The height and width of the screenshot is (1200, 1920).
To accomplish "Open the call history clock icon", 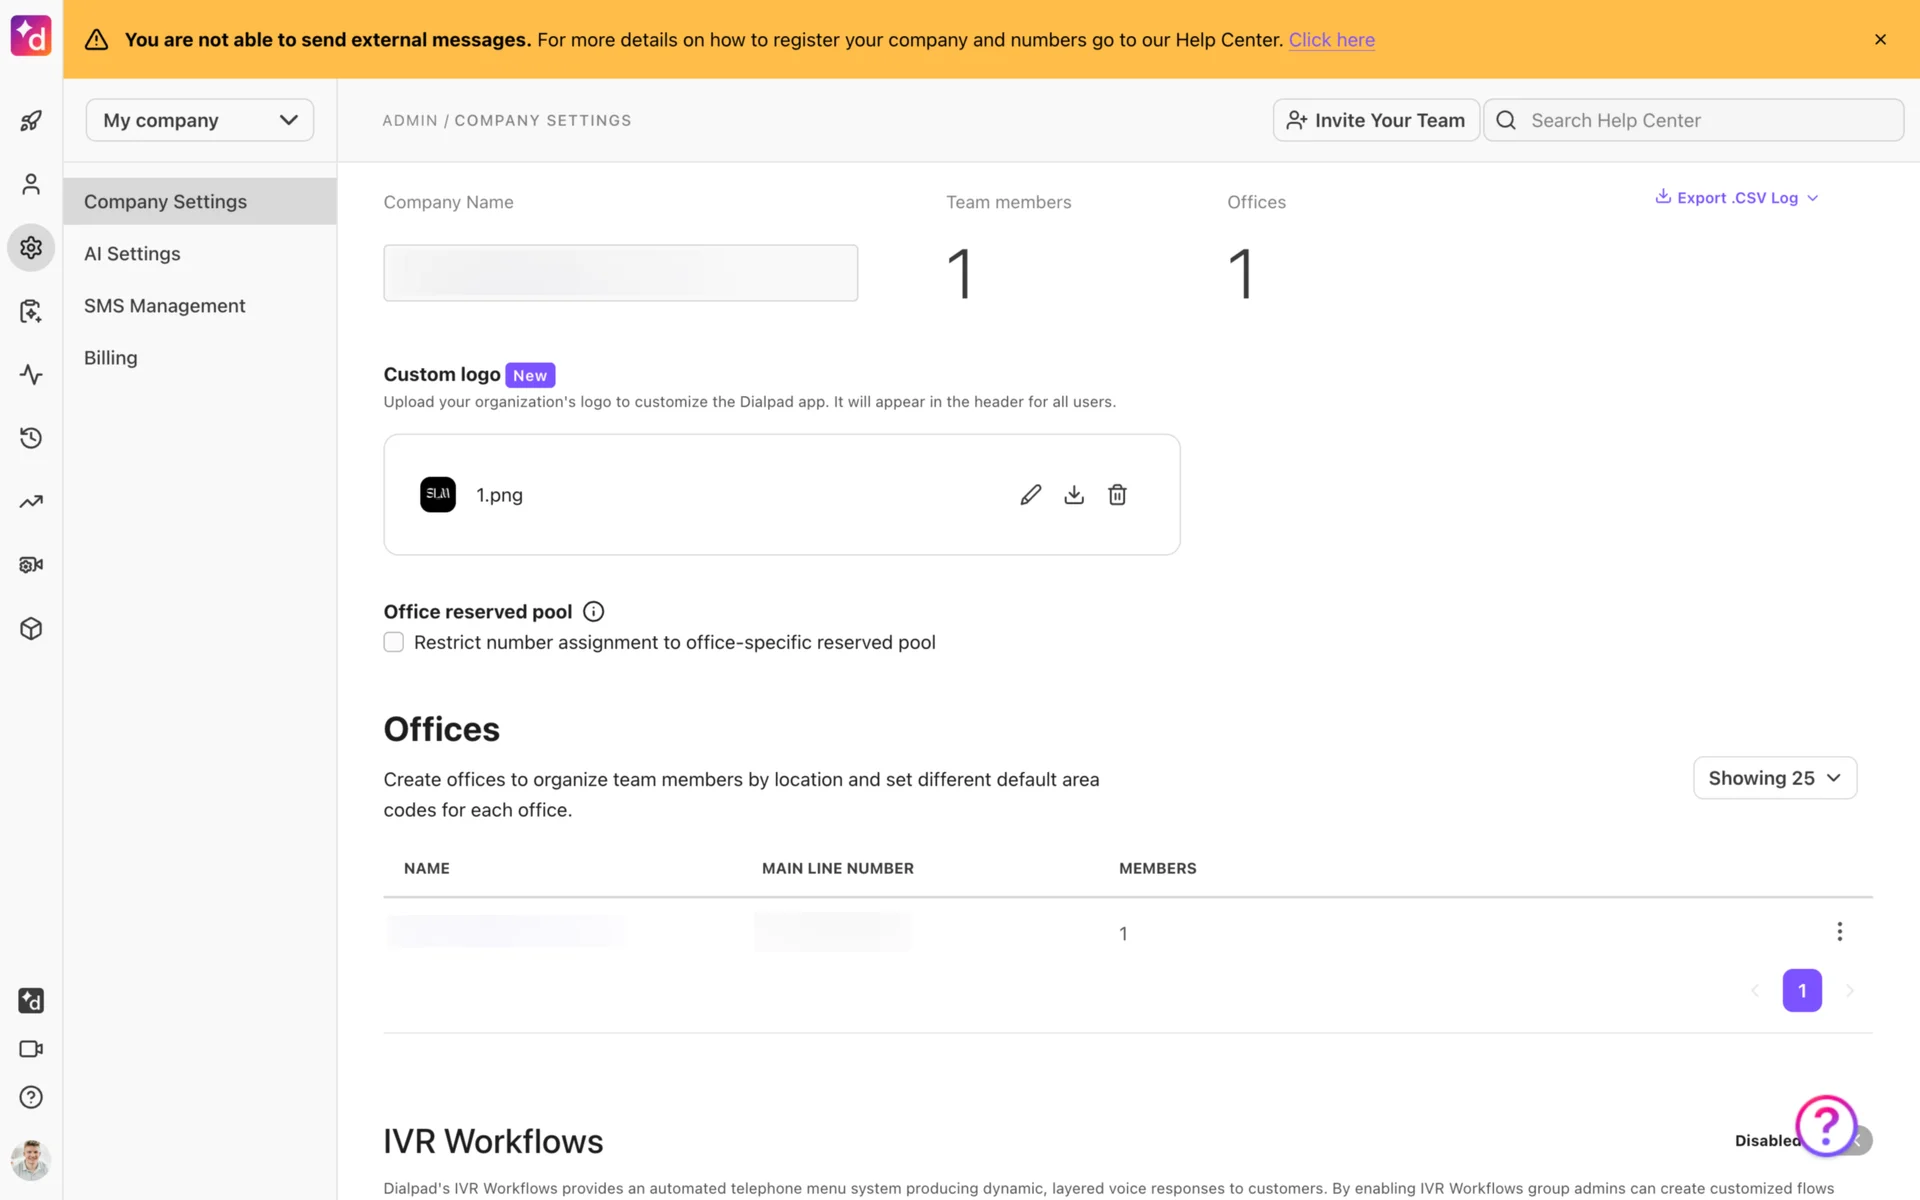I will point(31,438).
